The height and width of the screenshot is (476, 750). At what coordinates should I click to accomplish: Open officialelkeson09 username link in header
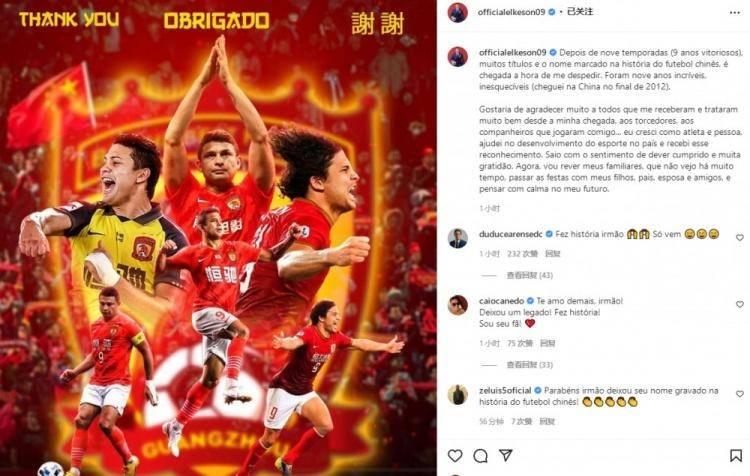pos(511,12)
